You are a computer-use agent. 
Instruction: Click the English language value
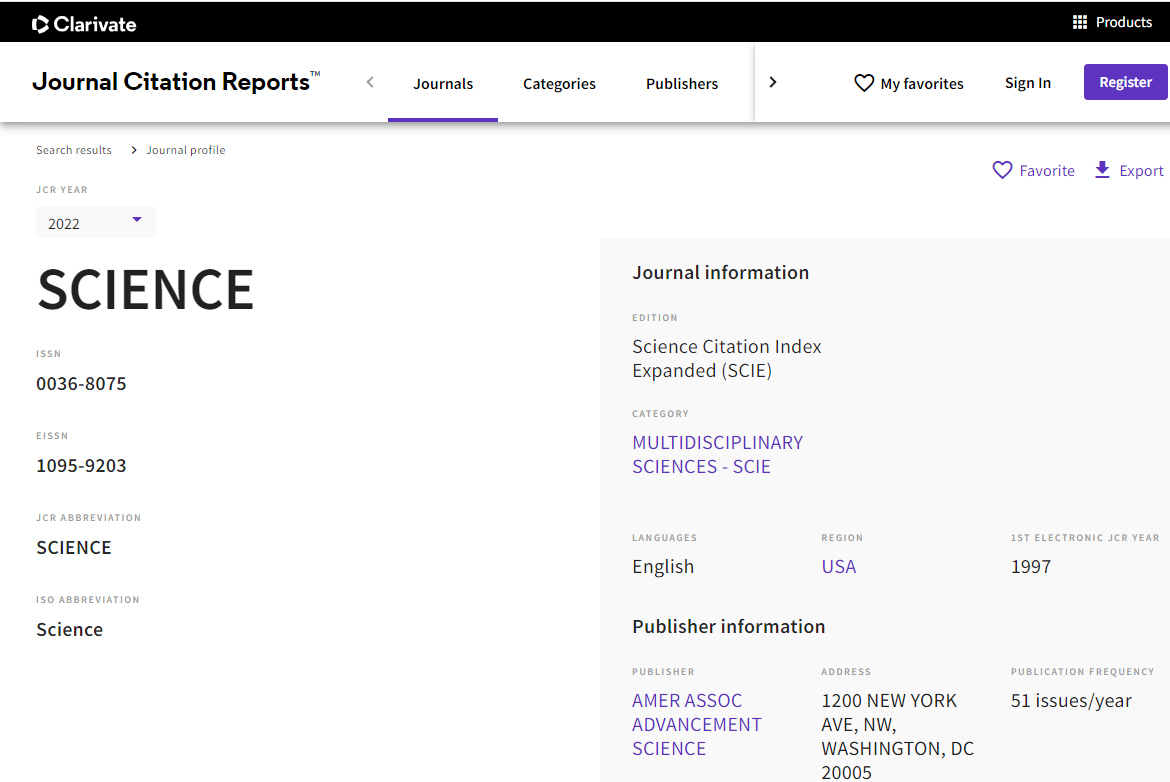point(663,566)
